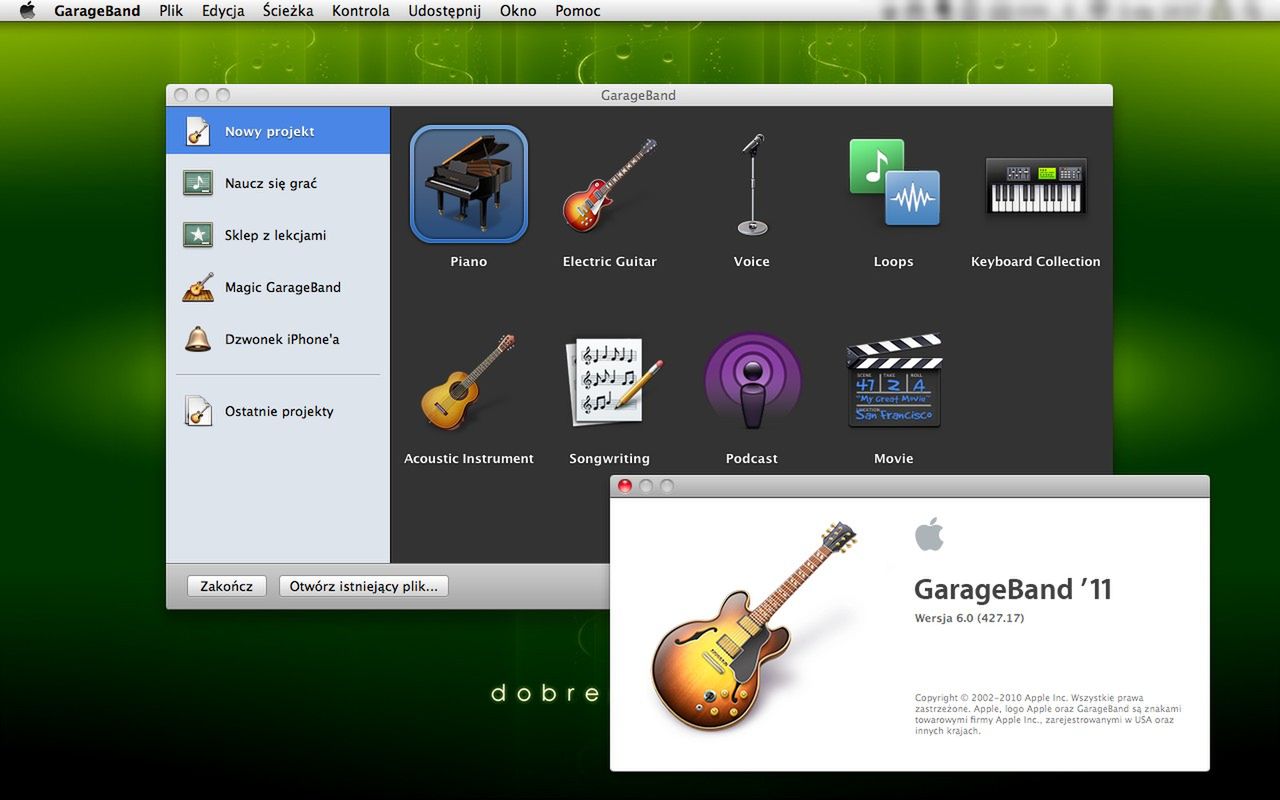Choose the Electric Guitar project
1280x800 pixels.
pyautogui.click(x=610, y=184)
